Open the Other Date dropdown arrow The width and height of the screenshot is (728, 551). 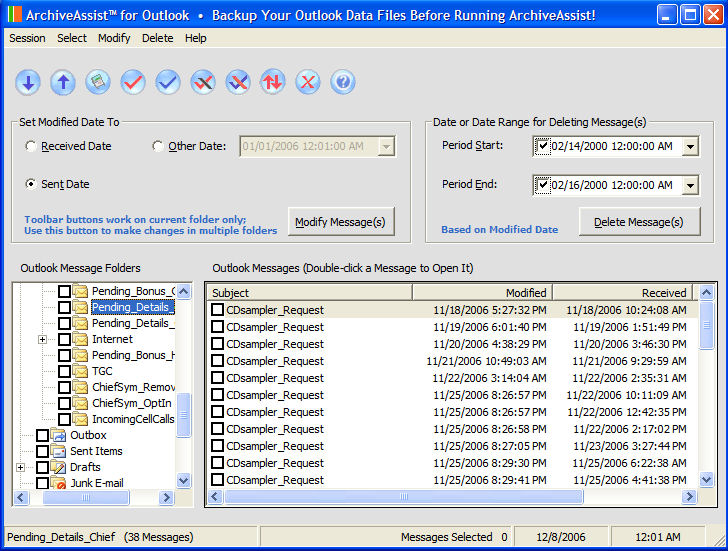(386, 147)
